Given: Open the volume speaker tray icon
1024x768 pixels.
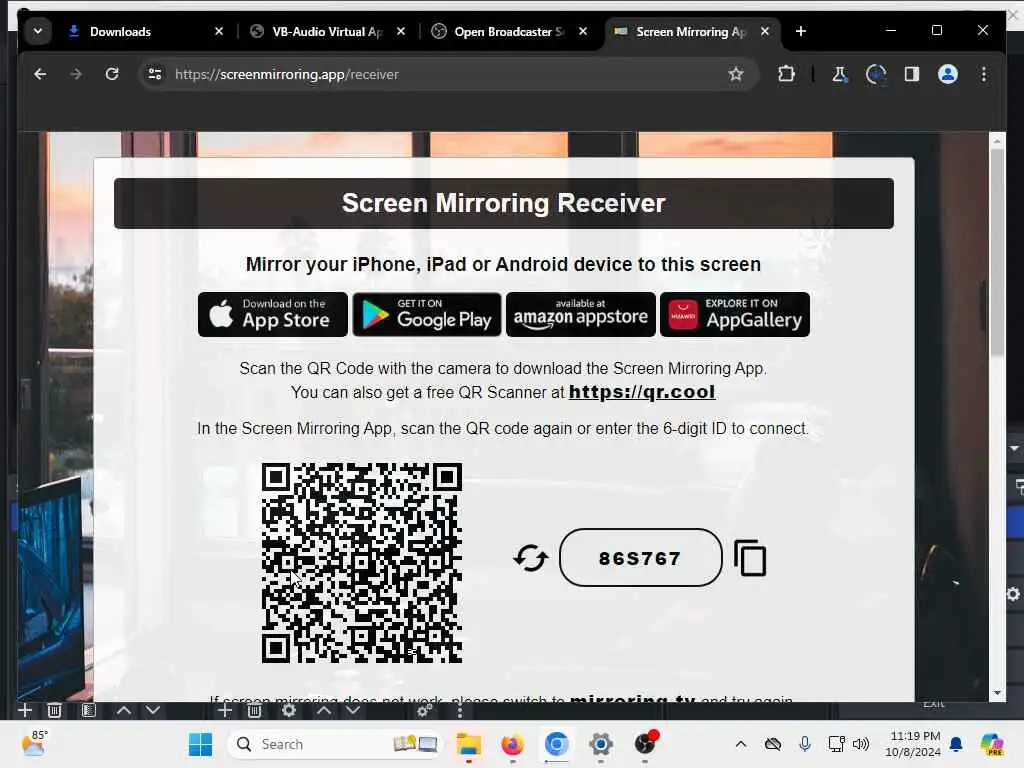Looking at the screenshot, I should (x=861, y=744).
